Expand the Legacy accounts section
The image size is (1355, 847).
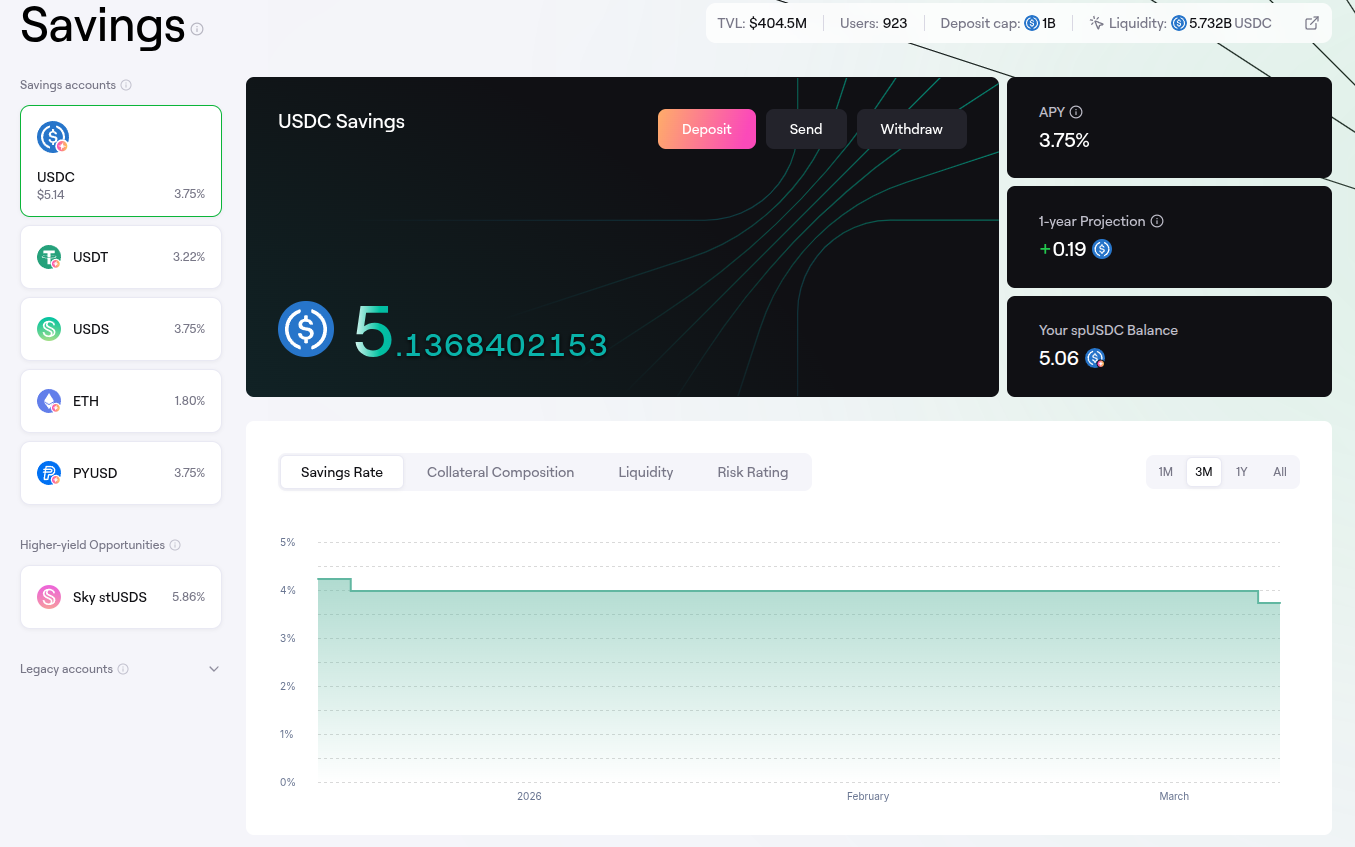[x=213, y=669]
